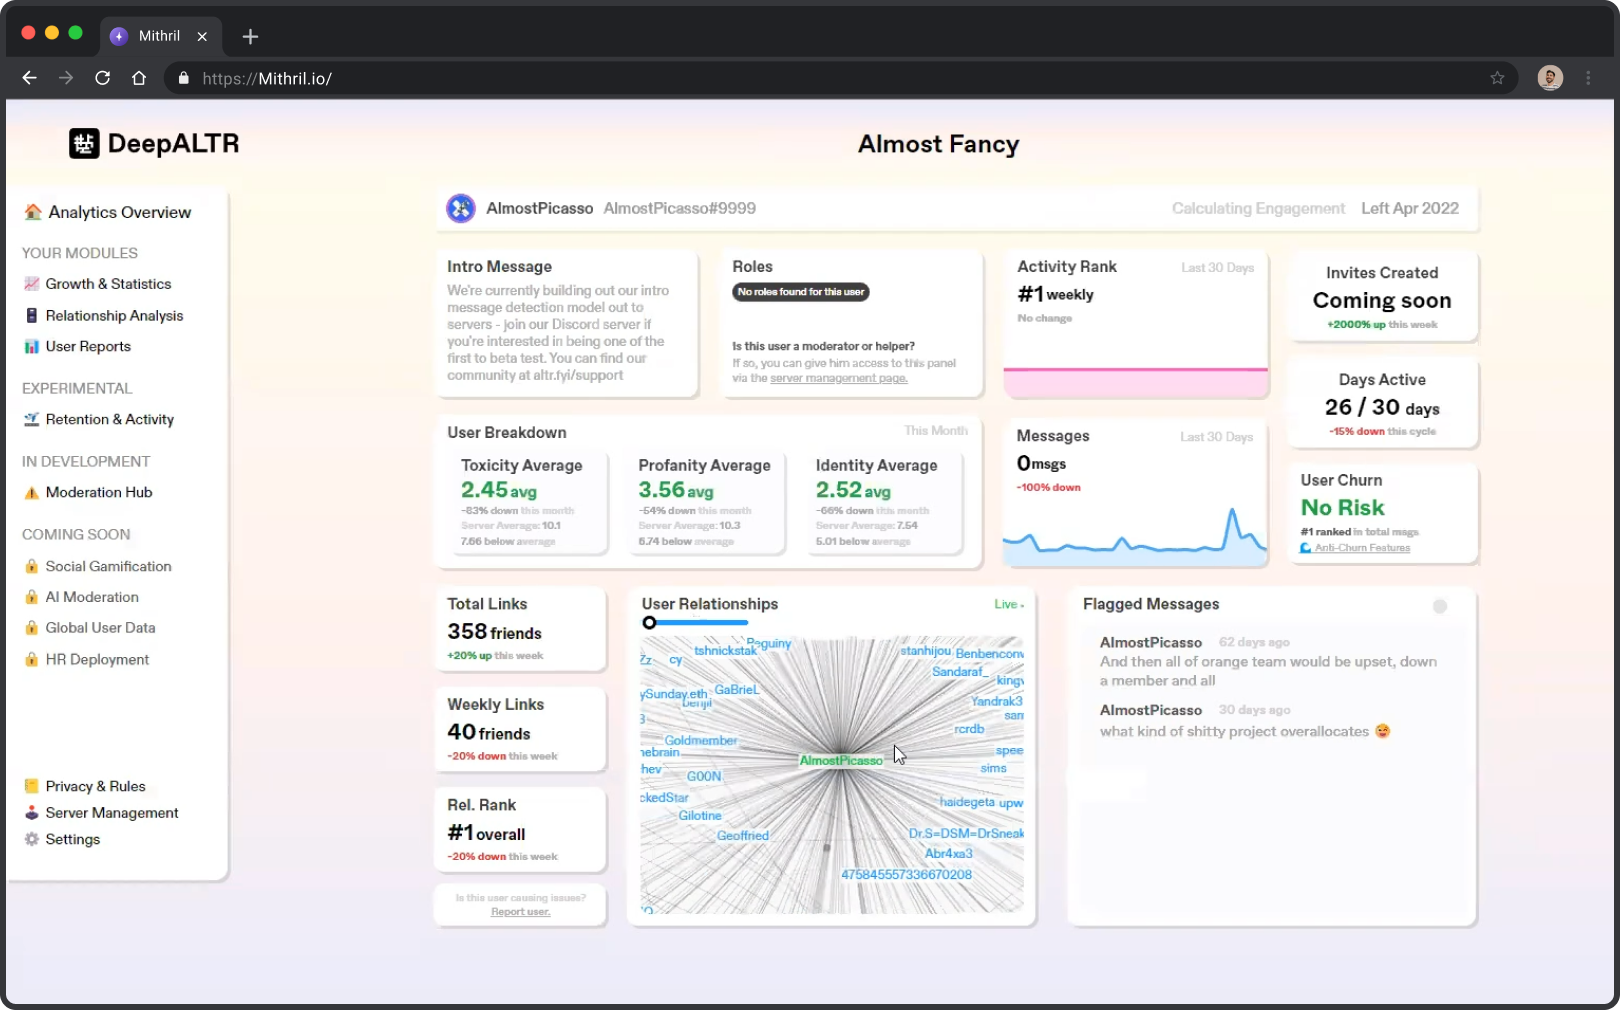Select the Mithril browser tab
Image resolution: width=1620 pixels, height=1010 pixels.
(159, 36)
